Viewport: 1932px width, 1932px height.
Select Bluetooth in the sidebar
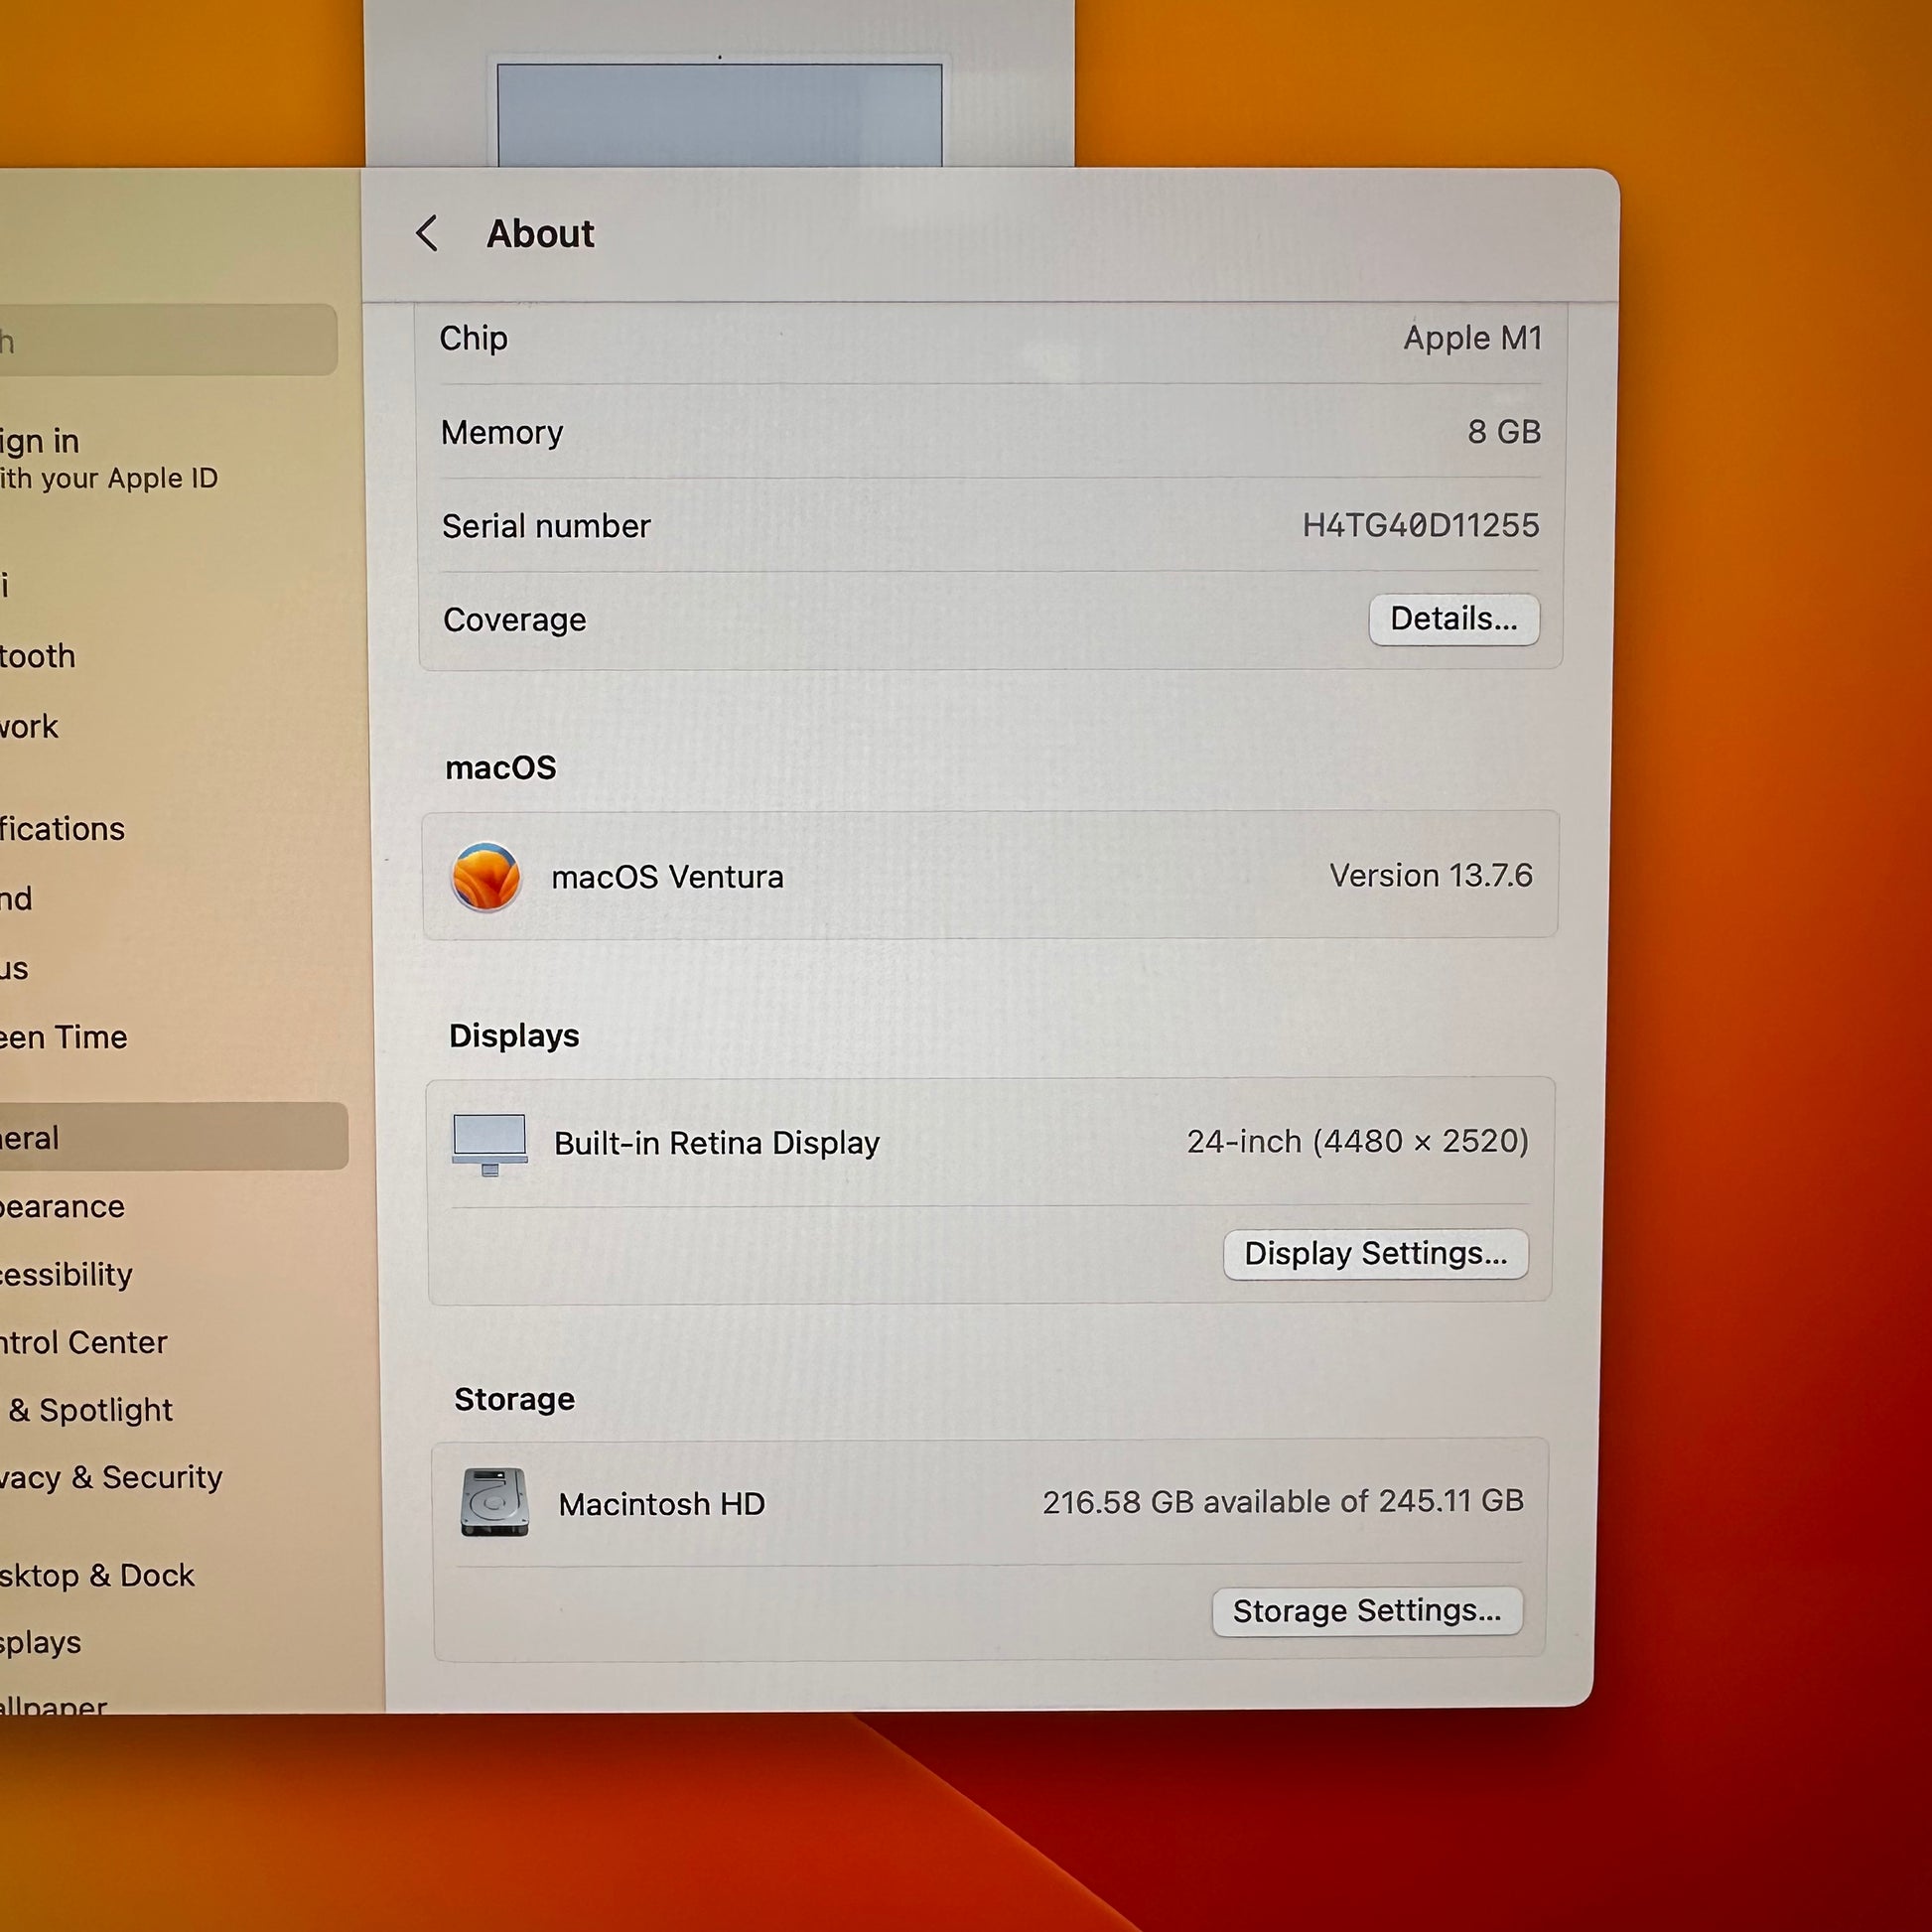tap(38, 656)
